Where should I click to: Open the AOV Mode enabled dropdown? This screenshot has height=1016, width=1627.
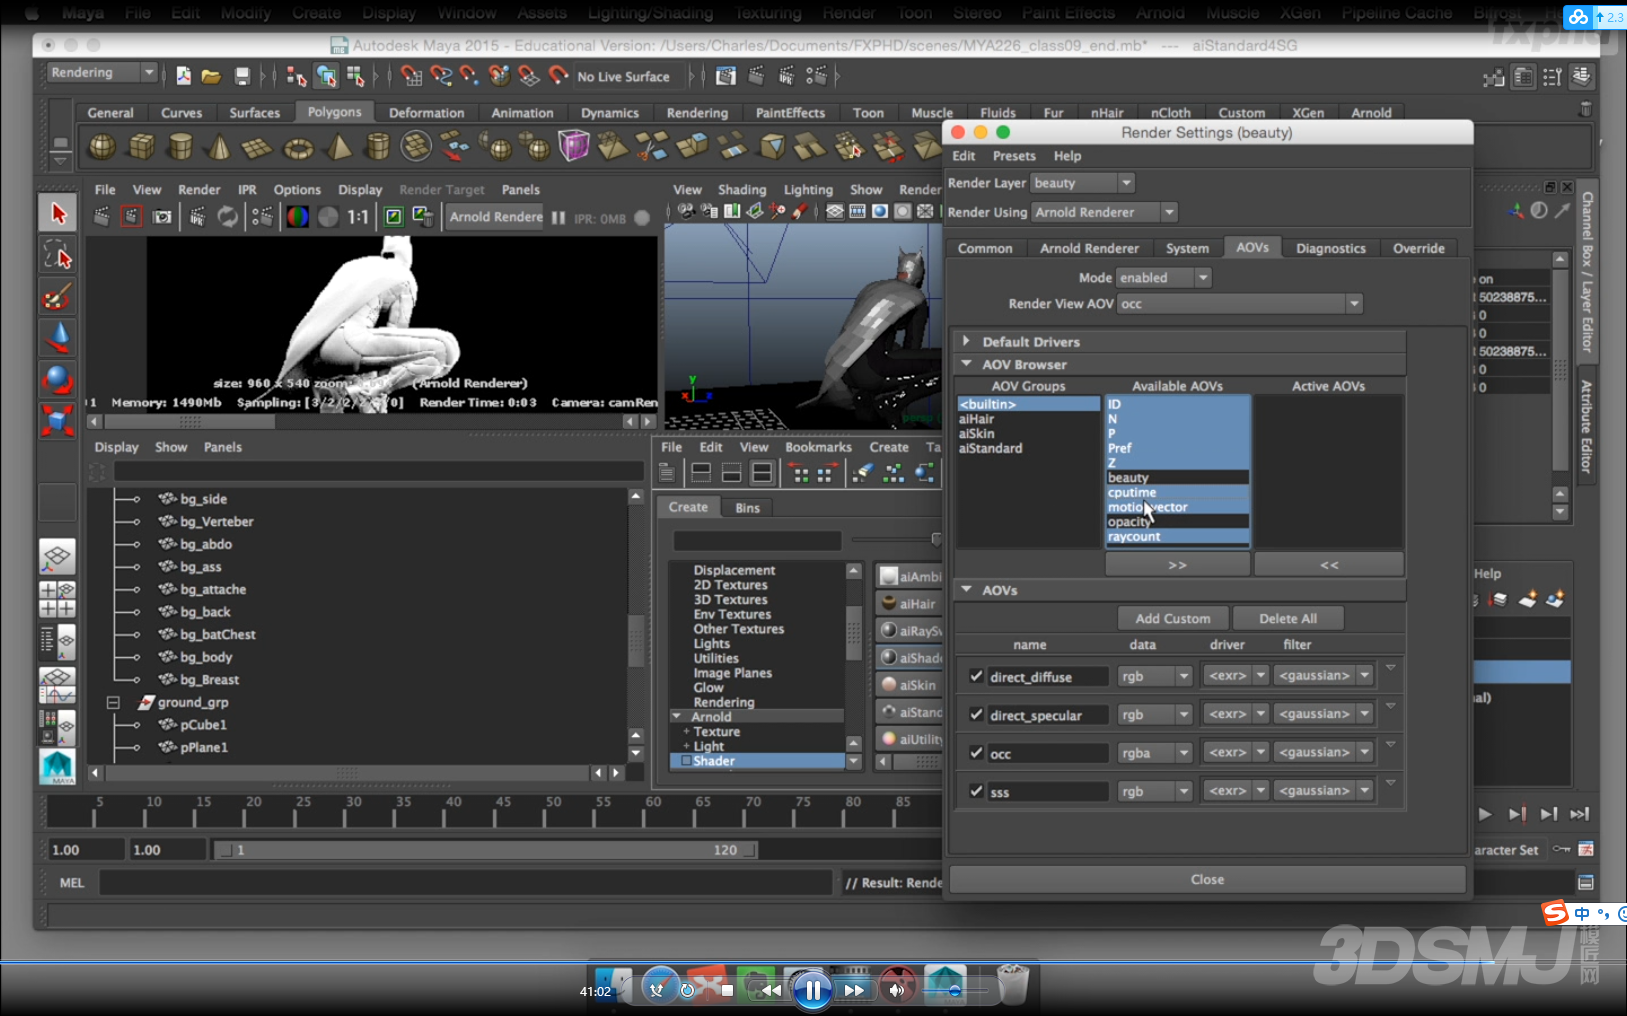pos(1164,278)
